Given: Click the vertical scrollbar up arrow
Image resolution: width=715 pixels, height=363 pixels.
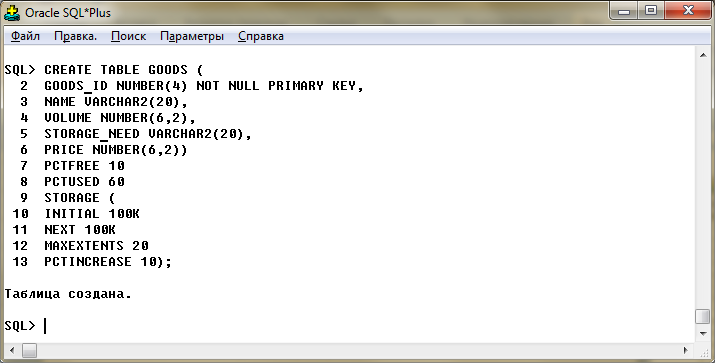Looking at the screenshot, I should coord(703,55).
